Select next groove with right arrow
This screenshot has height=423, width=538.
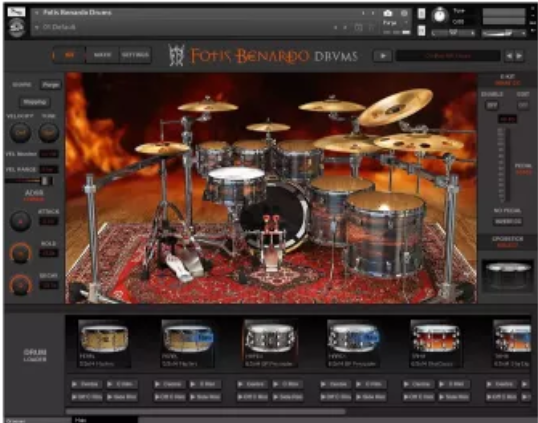(519, 56)
